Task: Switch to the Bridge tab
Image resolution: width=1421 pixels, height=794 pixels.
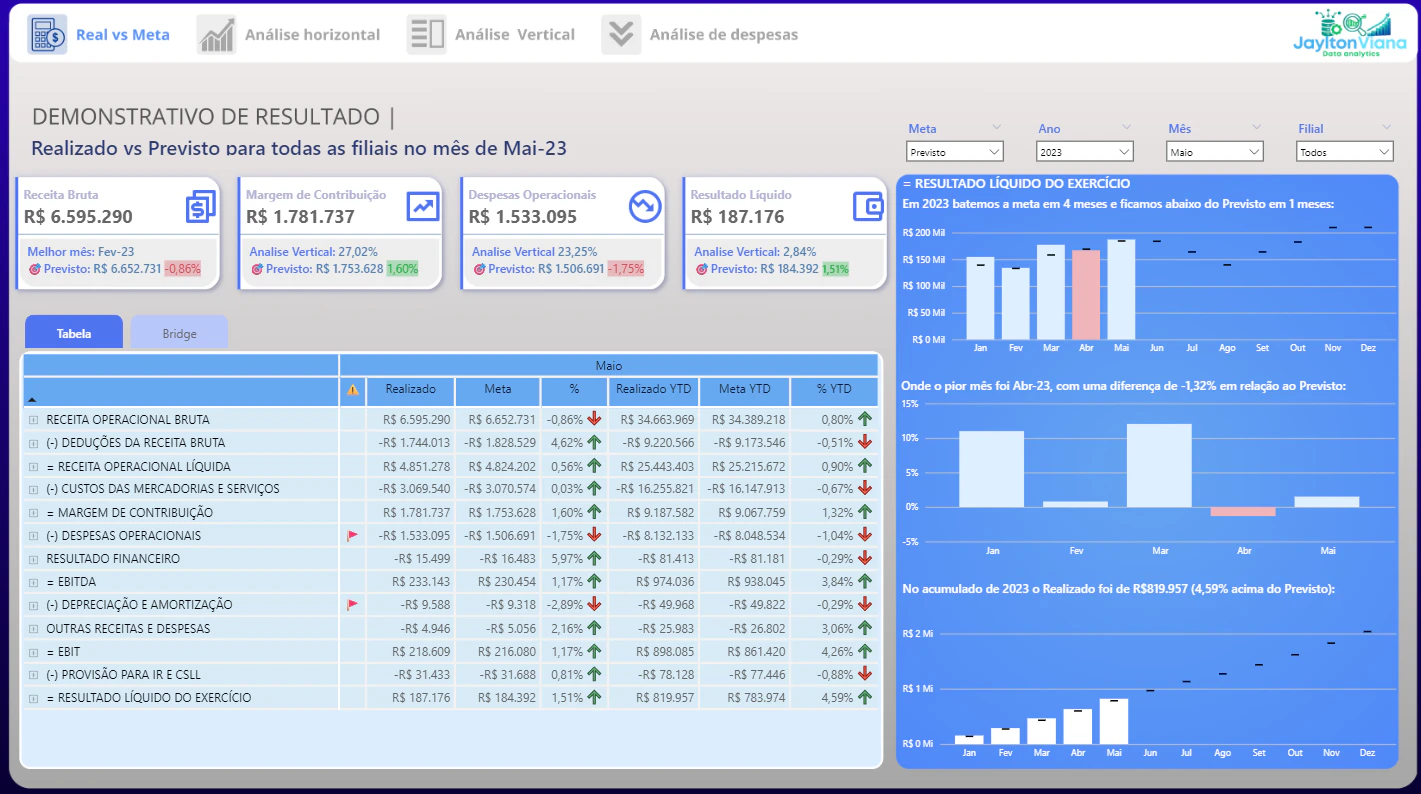Action: click(x=179, y=333)
